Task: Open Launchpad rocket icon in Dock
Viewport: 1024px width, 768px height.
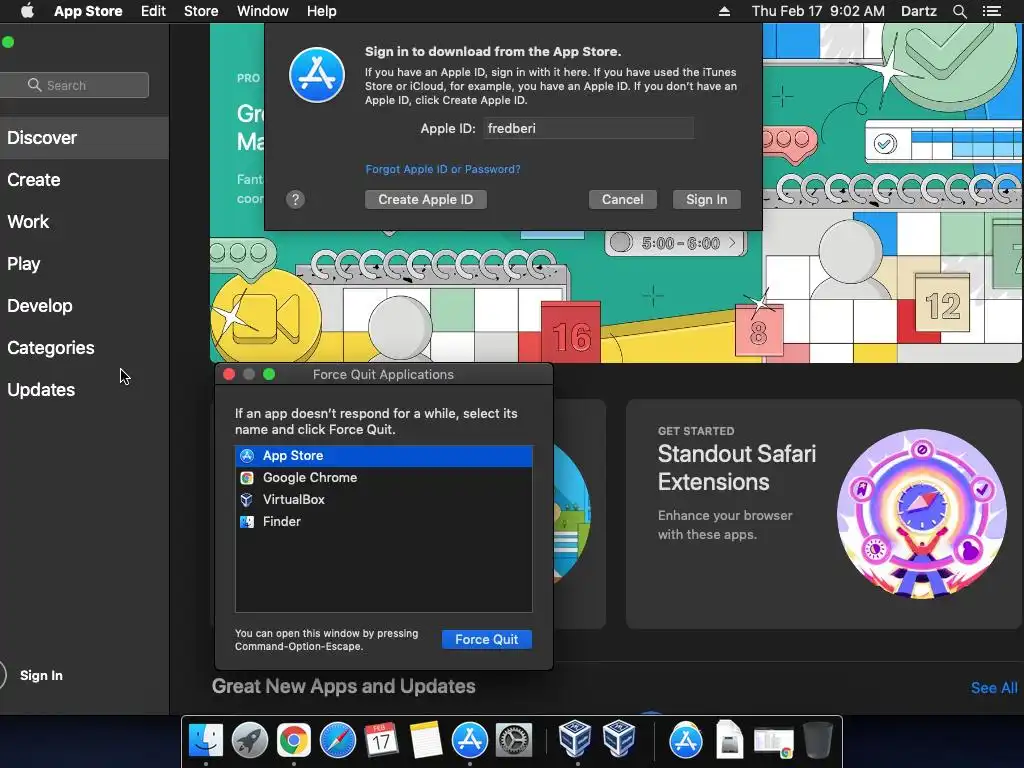Action: [x=249, y=740]
